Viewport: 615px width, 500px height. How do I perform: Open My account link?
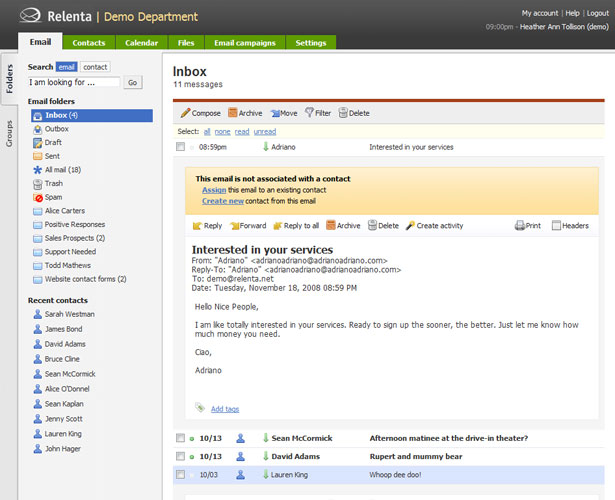tap(540, 13)
